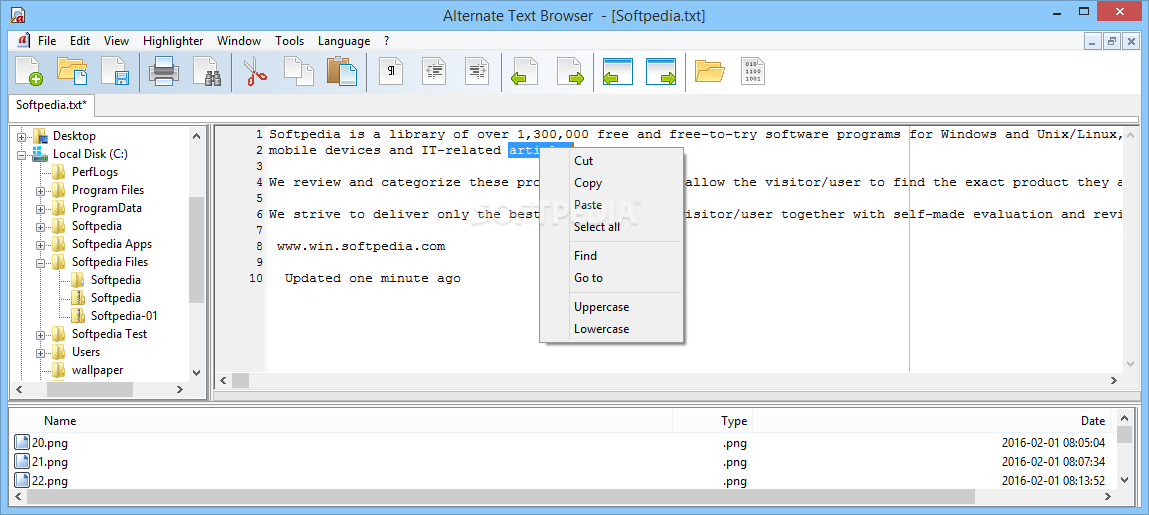The height and width of the screenshot is (515, 1149).
Task: Click the plain folder icon on the toolbar
Action: point(709,72)
